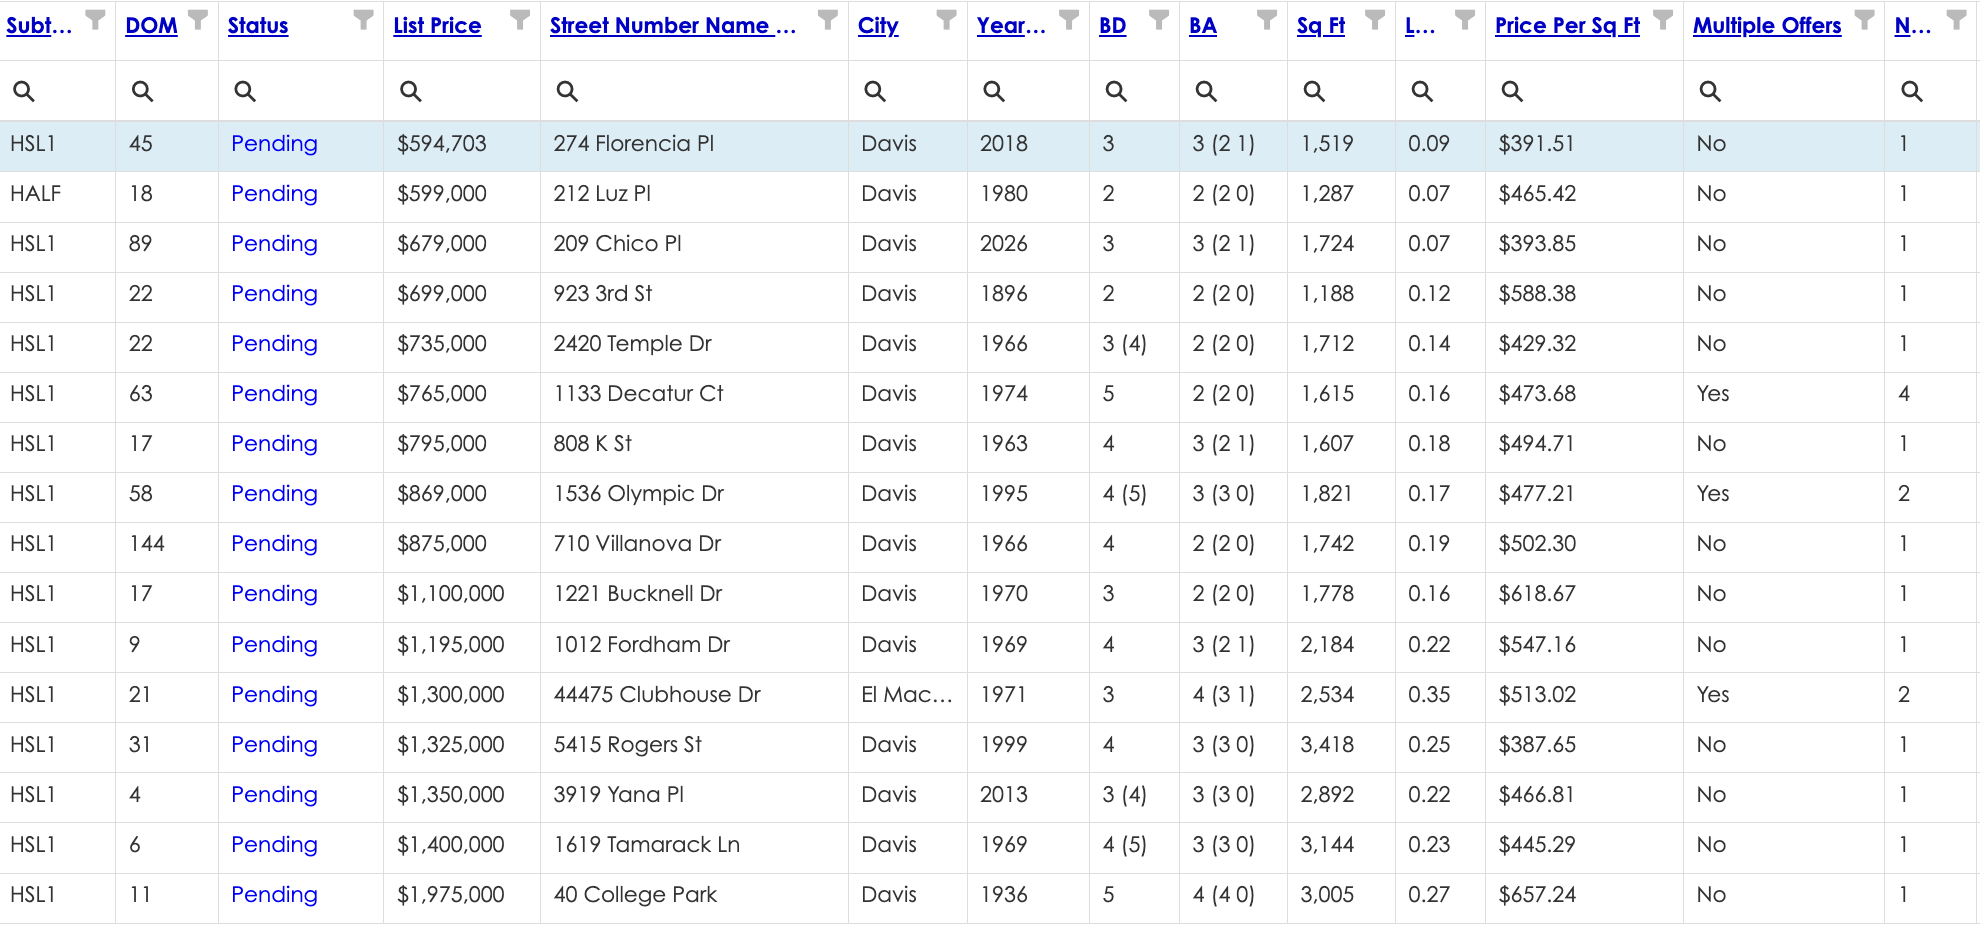
Task: Open the filter icon for City column
Action: click(x=946, y=19)
